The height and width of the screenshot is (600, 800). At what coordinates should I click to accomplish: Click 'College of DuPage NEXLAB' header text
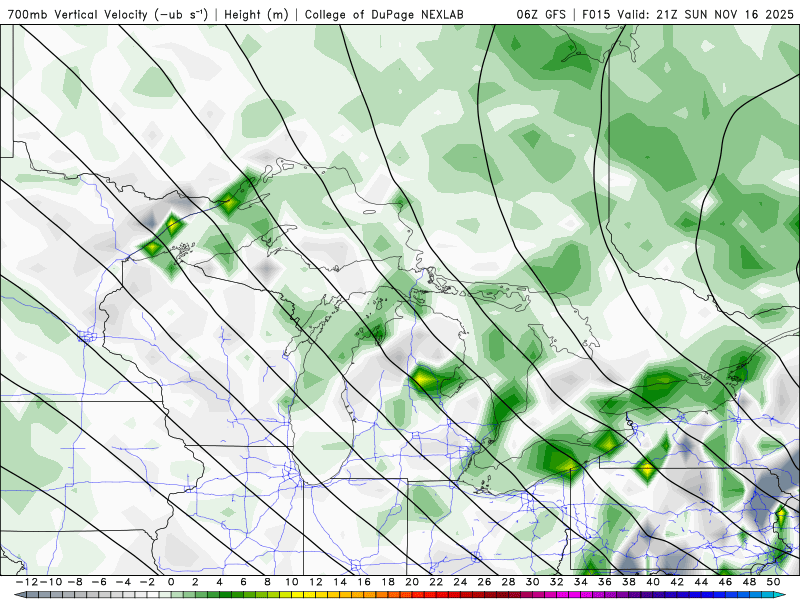[384, 14]
